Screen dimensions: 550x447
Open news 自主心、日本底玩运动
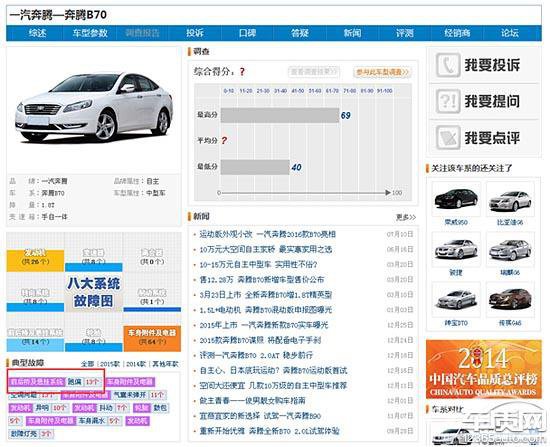coord(273,370)
